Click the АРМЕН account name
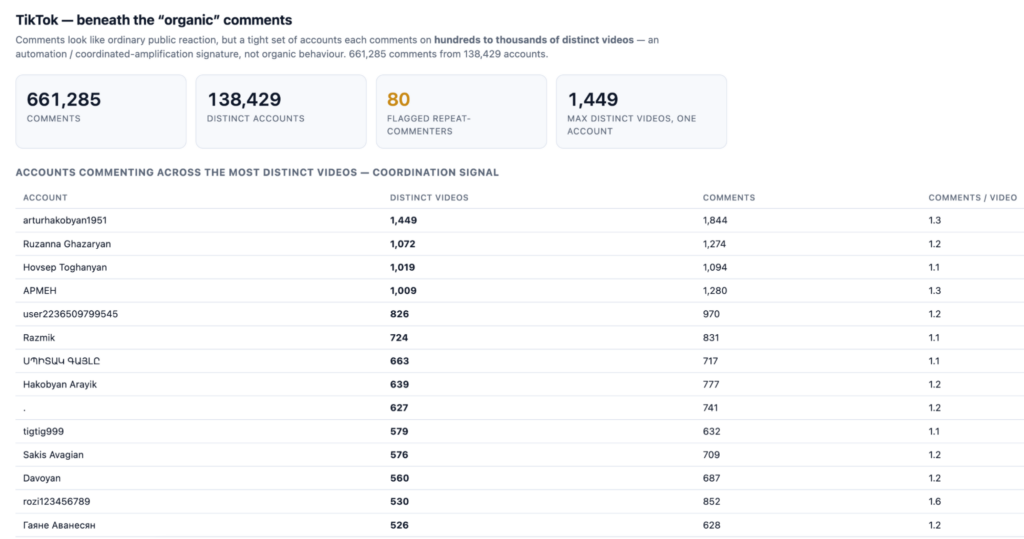Viewport: 1024px width, 539px height. [40, 291]
